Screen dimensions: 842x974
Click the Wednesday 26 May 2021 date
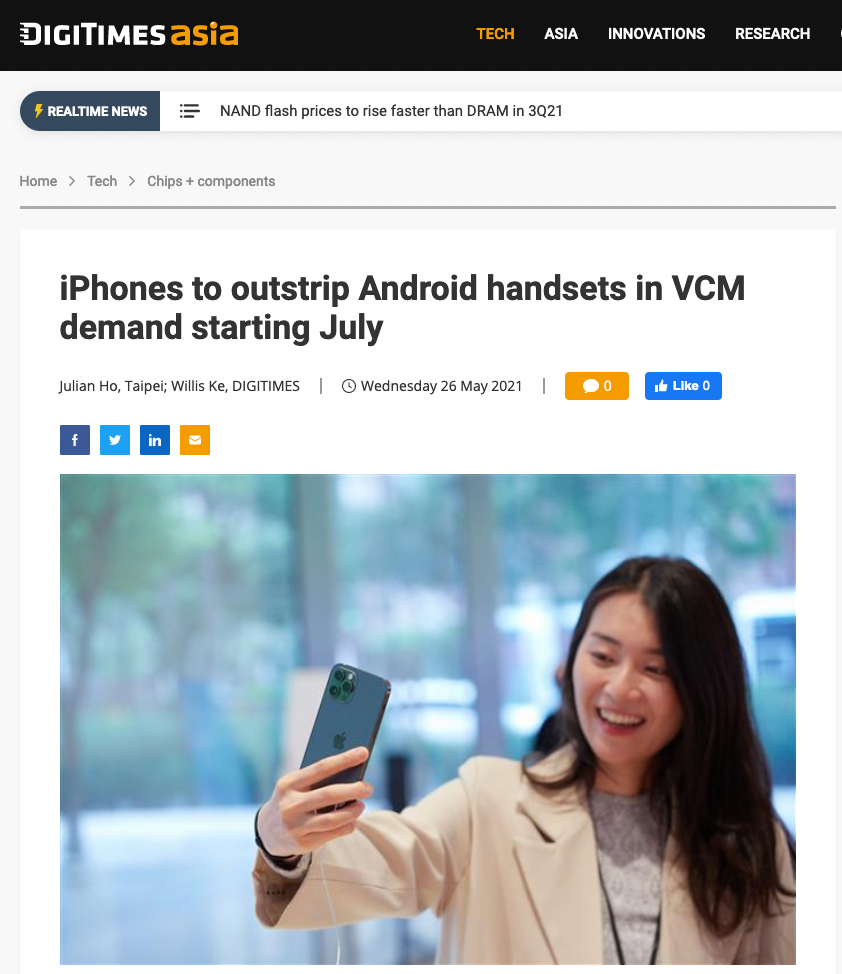click(x=441, y=386)
